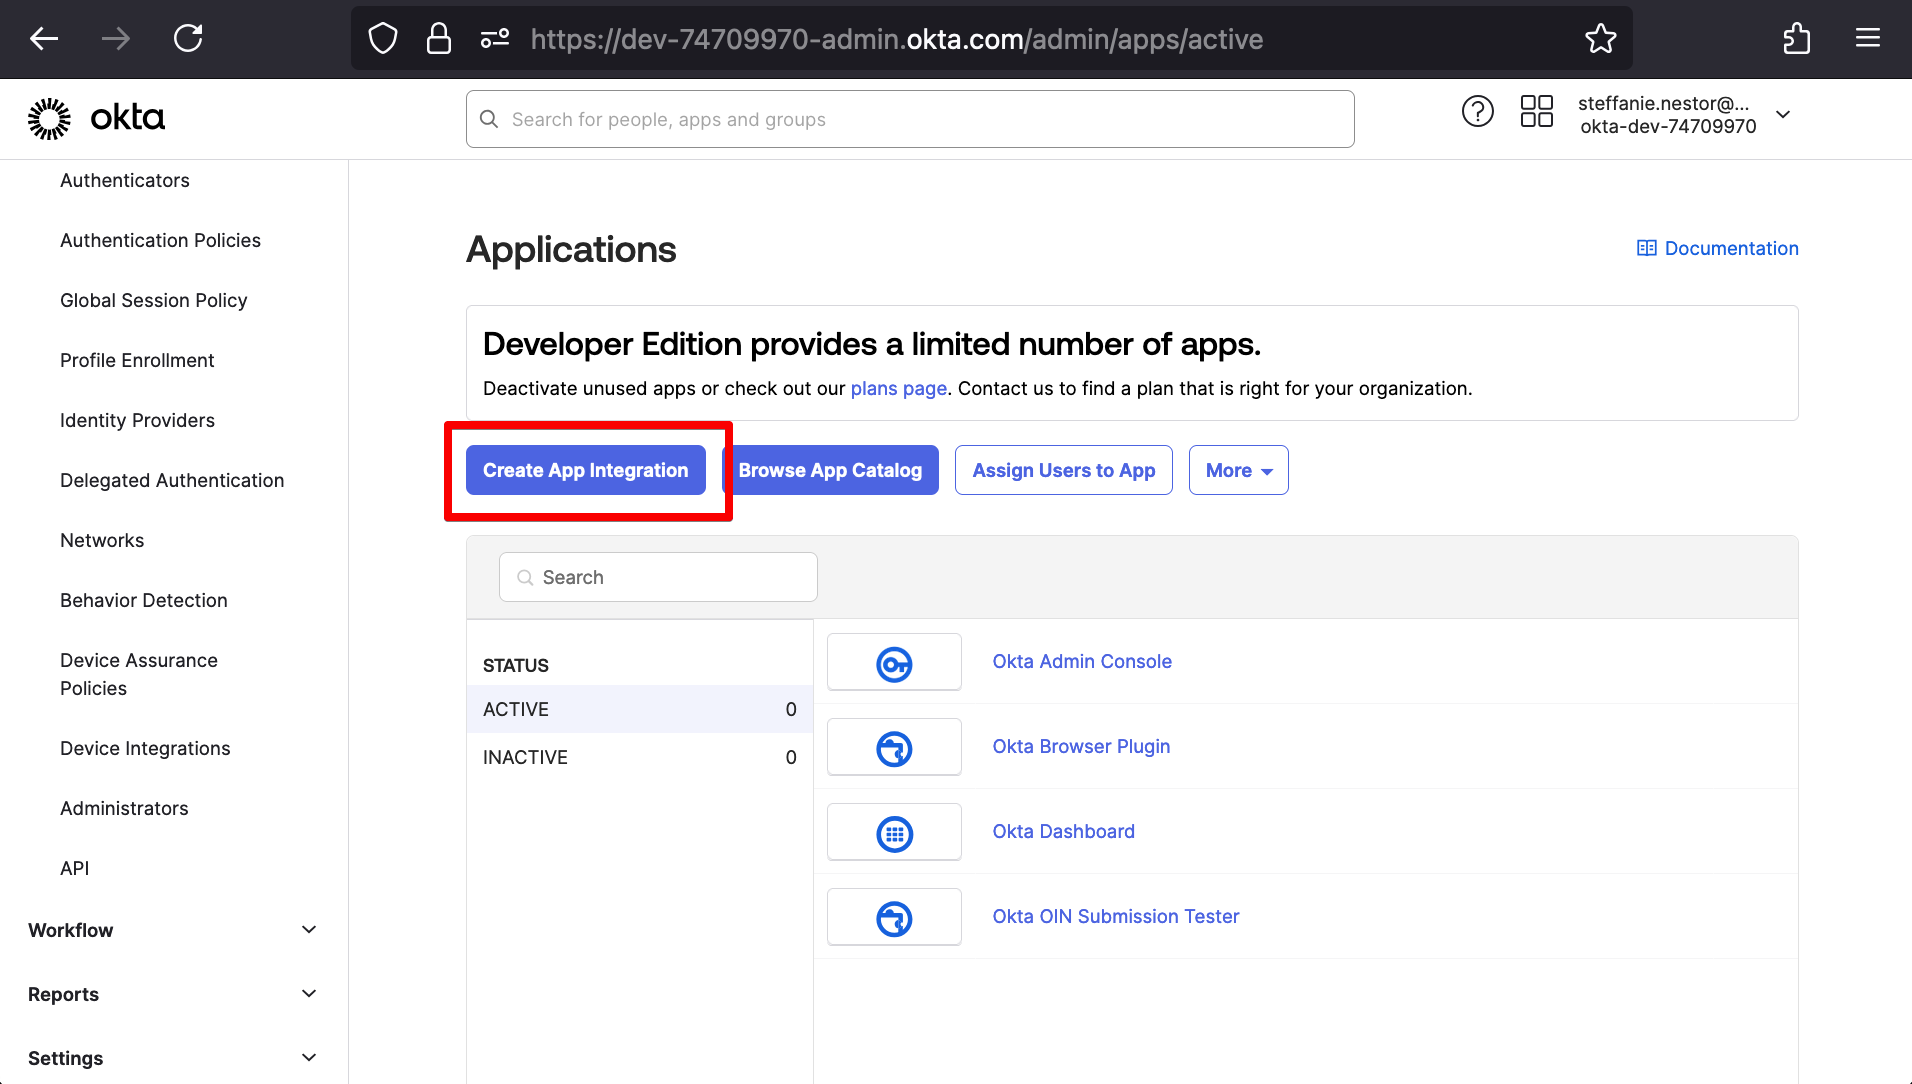
Task: Open Authenticators in sidebar
Action: point(125,180)
